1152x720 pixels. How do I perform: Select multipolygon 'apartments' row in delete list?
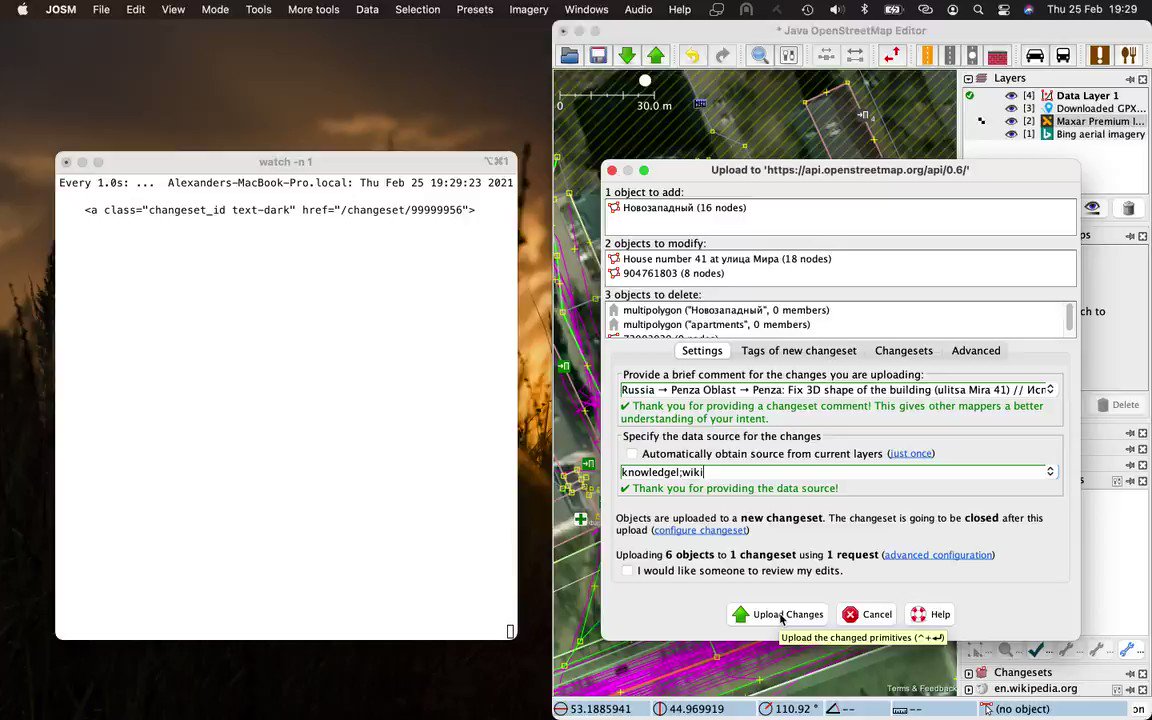[x=835, y=325]
